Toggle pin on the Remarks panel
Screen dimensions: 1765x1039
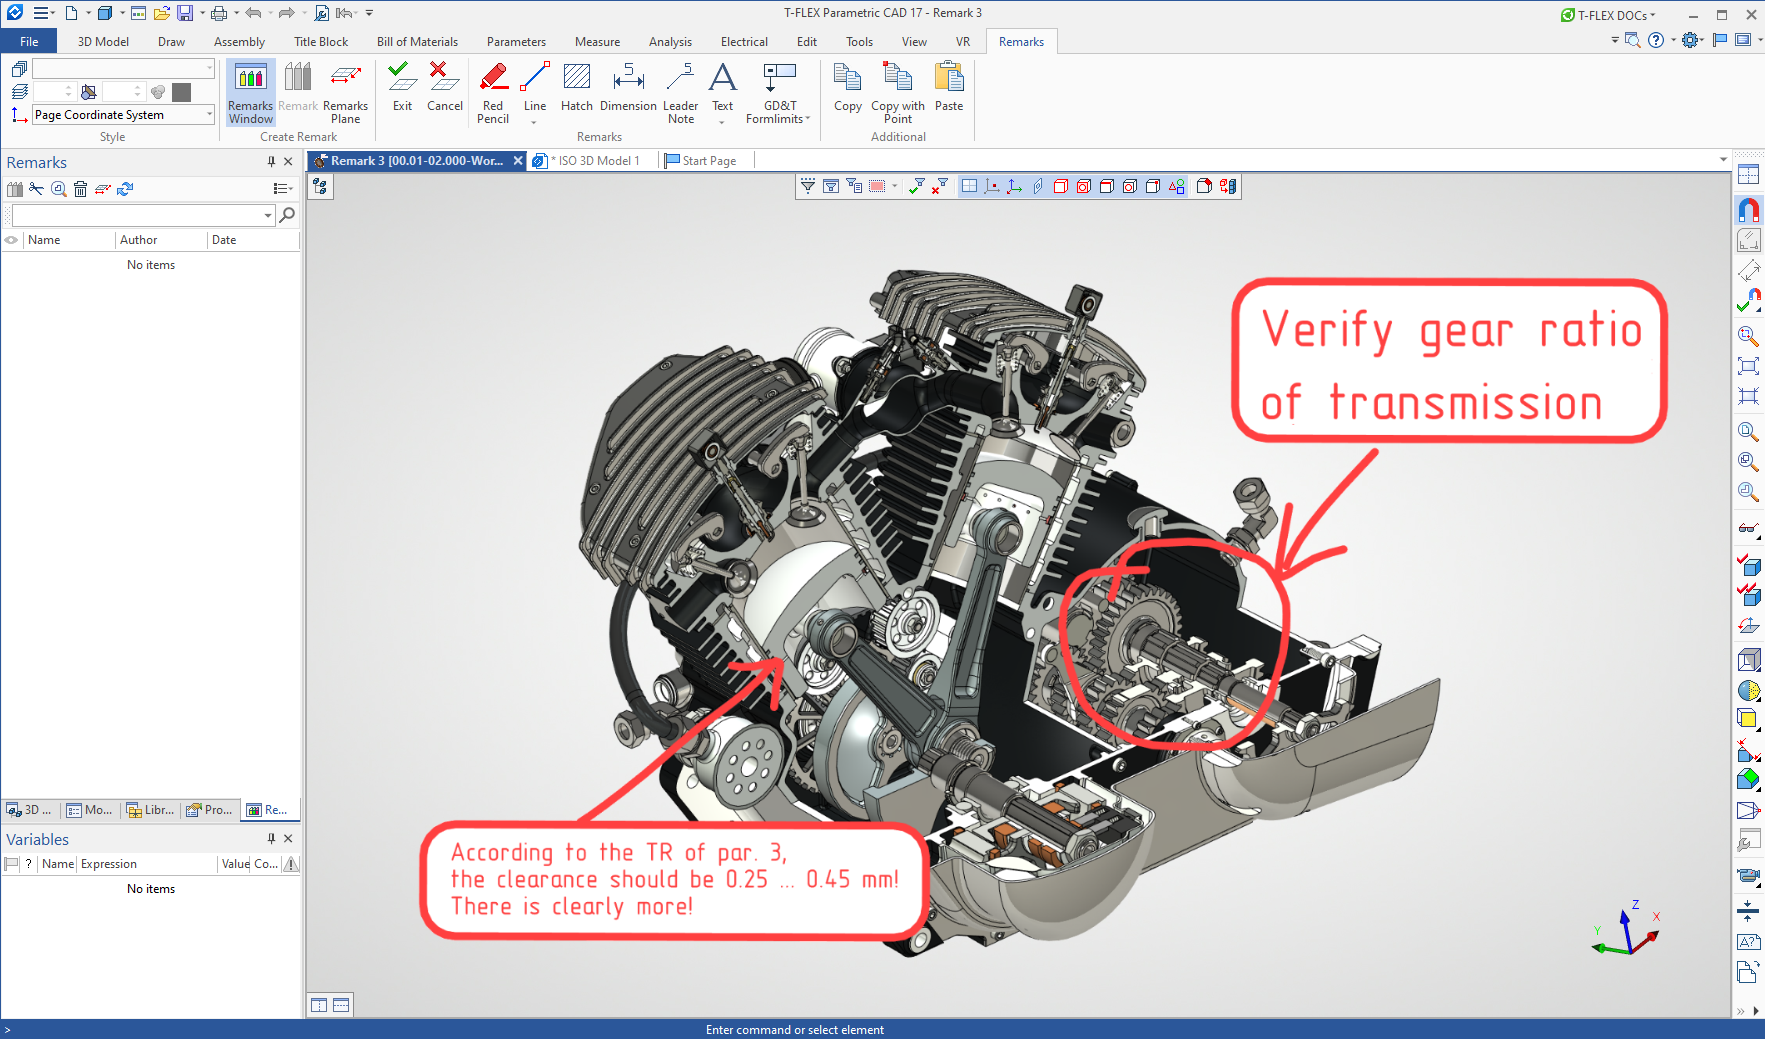[x=271, y=162]
